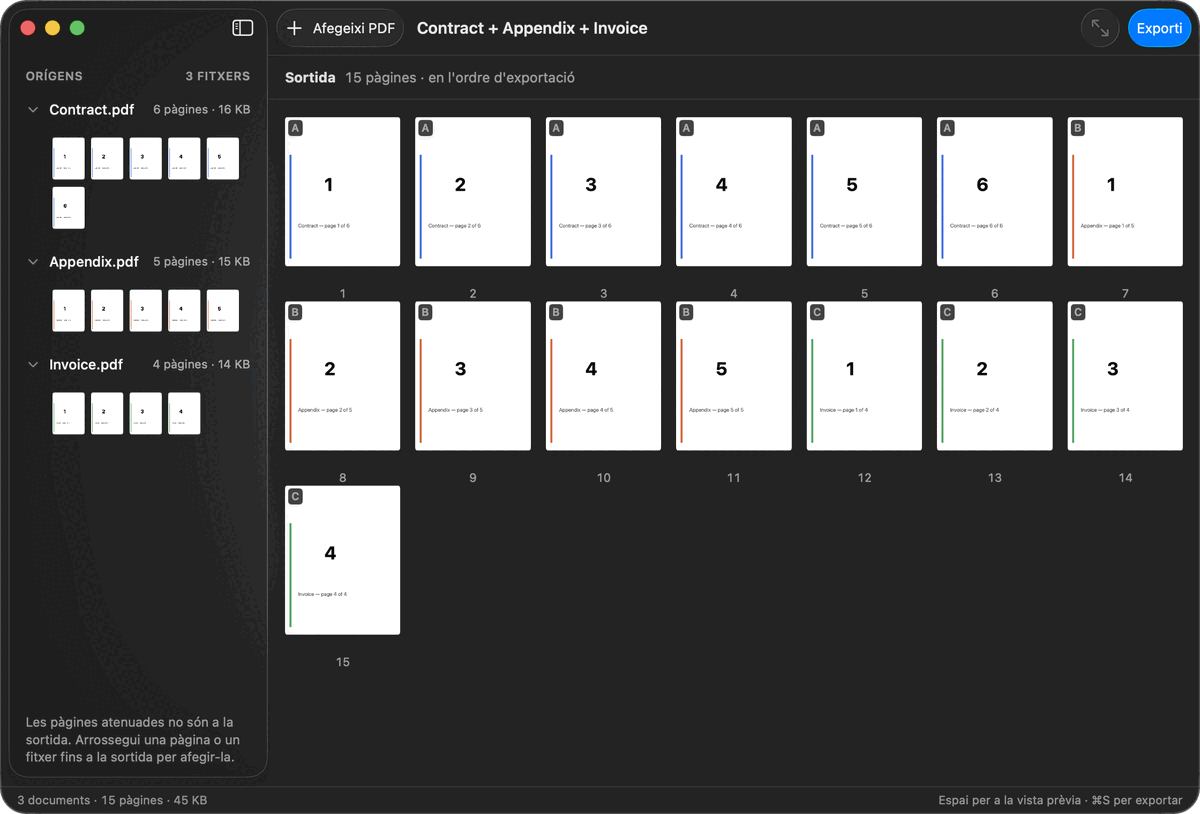Select Invoice.pdf page 2 sidebar thumbnail

(107, 414)
